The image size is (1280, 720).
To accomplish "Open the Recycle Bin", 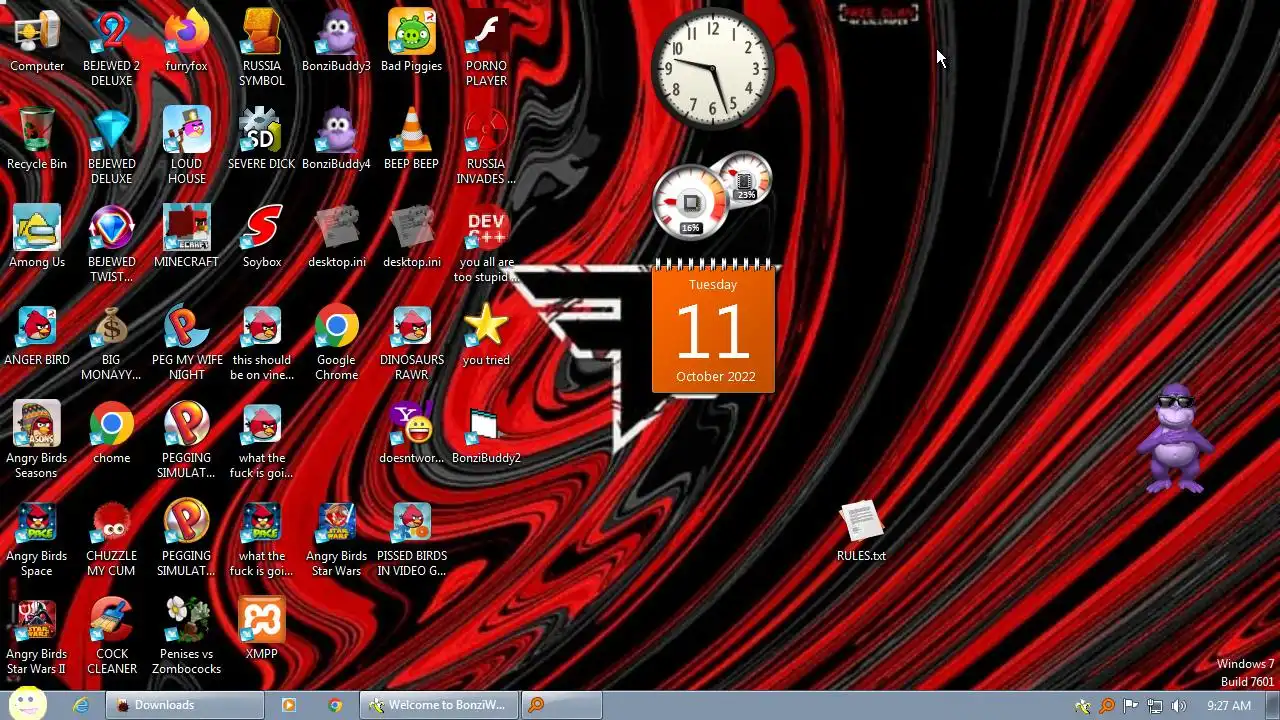I will 37,139.
